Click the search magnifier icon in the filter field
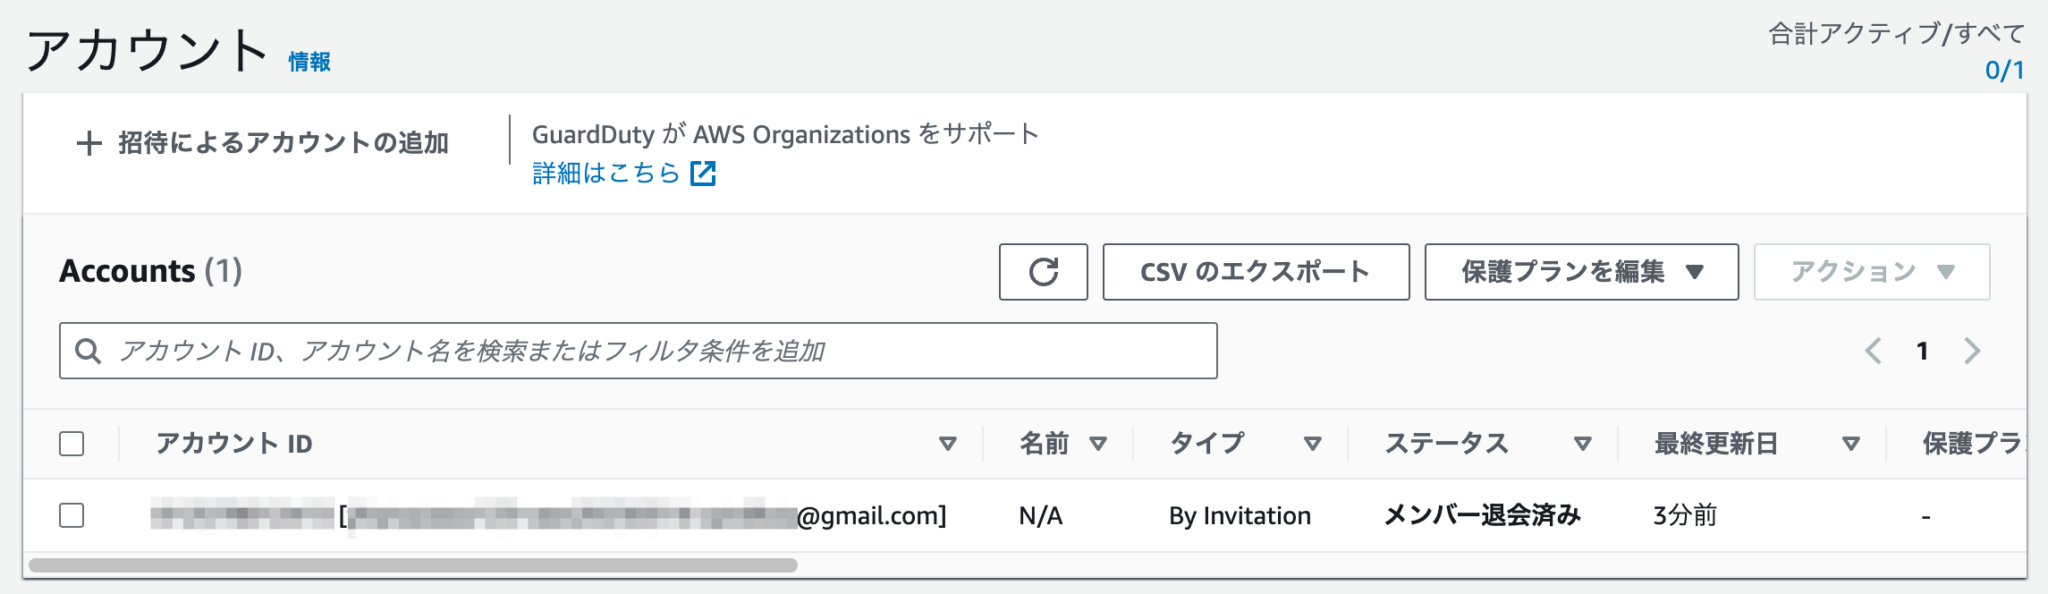The width and height of the screenshot is (2048, 594). click(x=89, y=351)
